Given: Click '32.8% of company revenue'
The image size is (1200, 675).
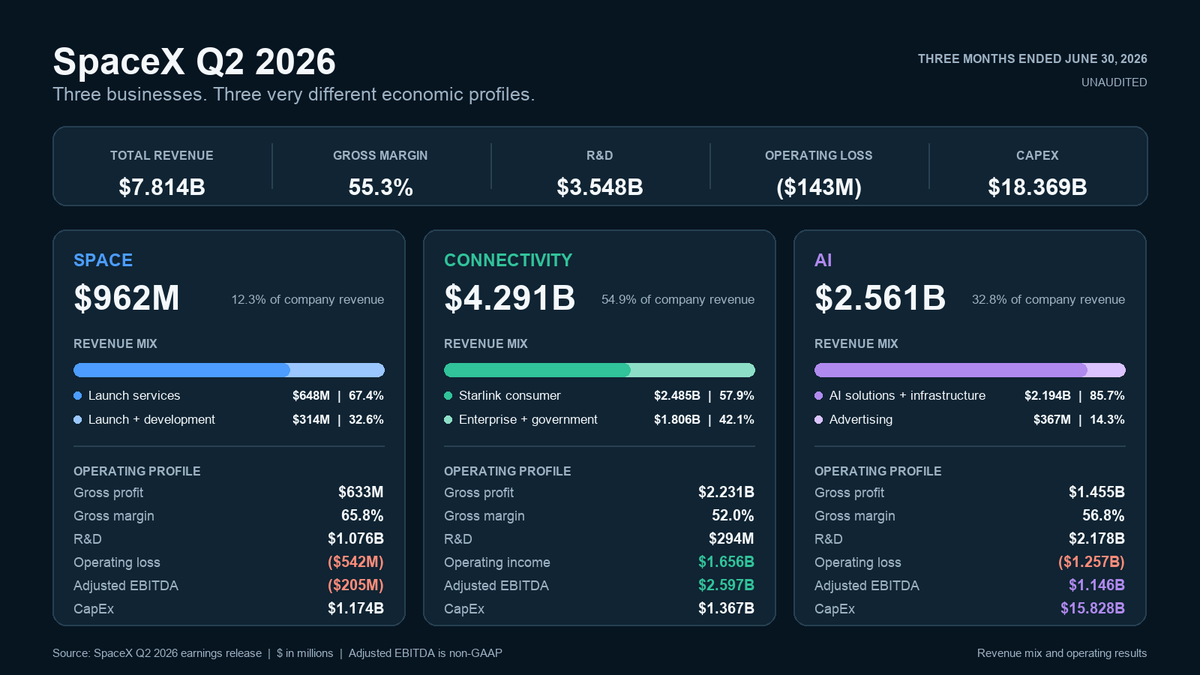Looking at the screenshot, I should coord(1048,300).
